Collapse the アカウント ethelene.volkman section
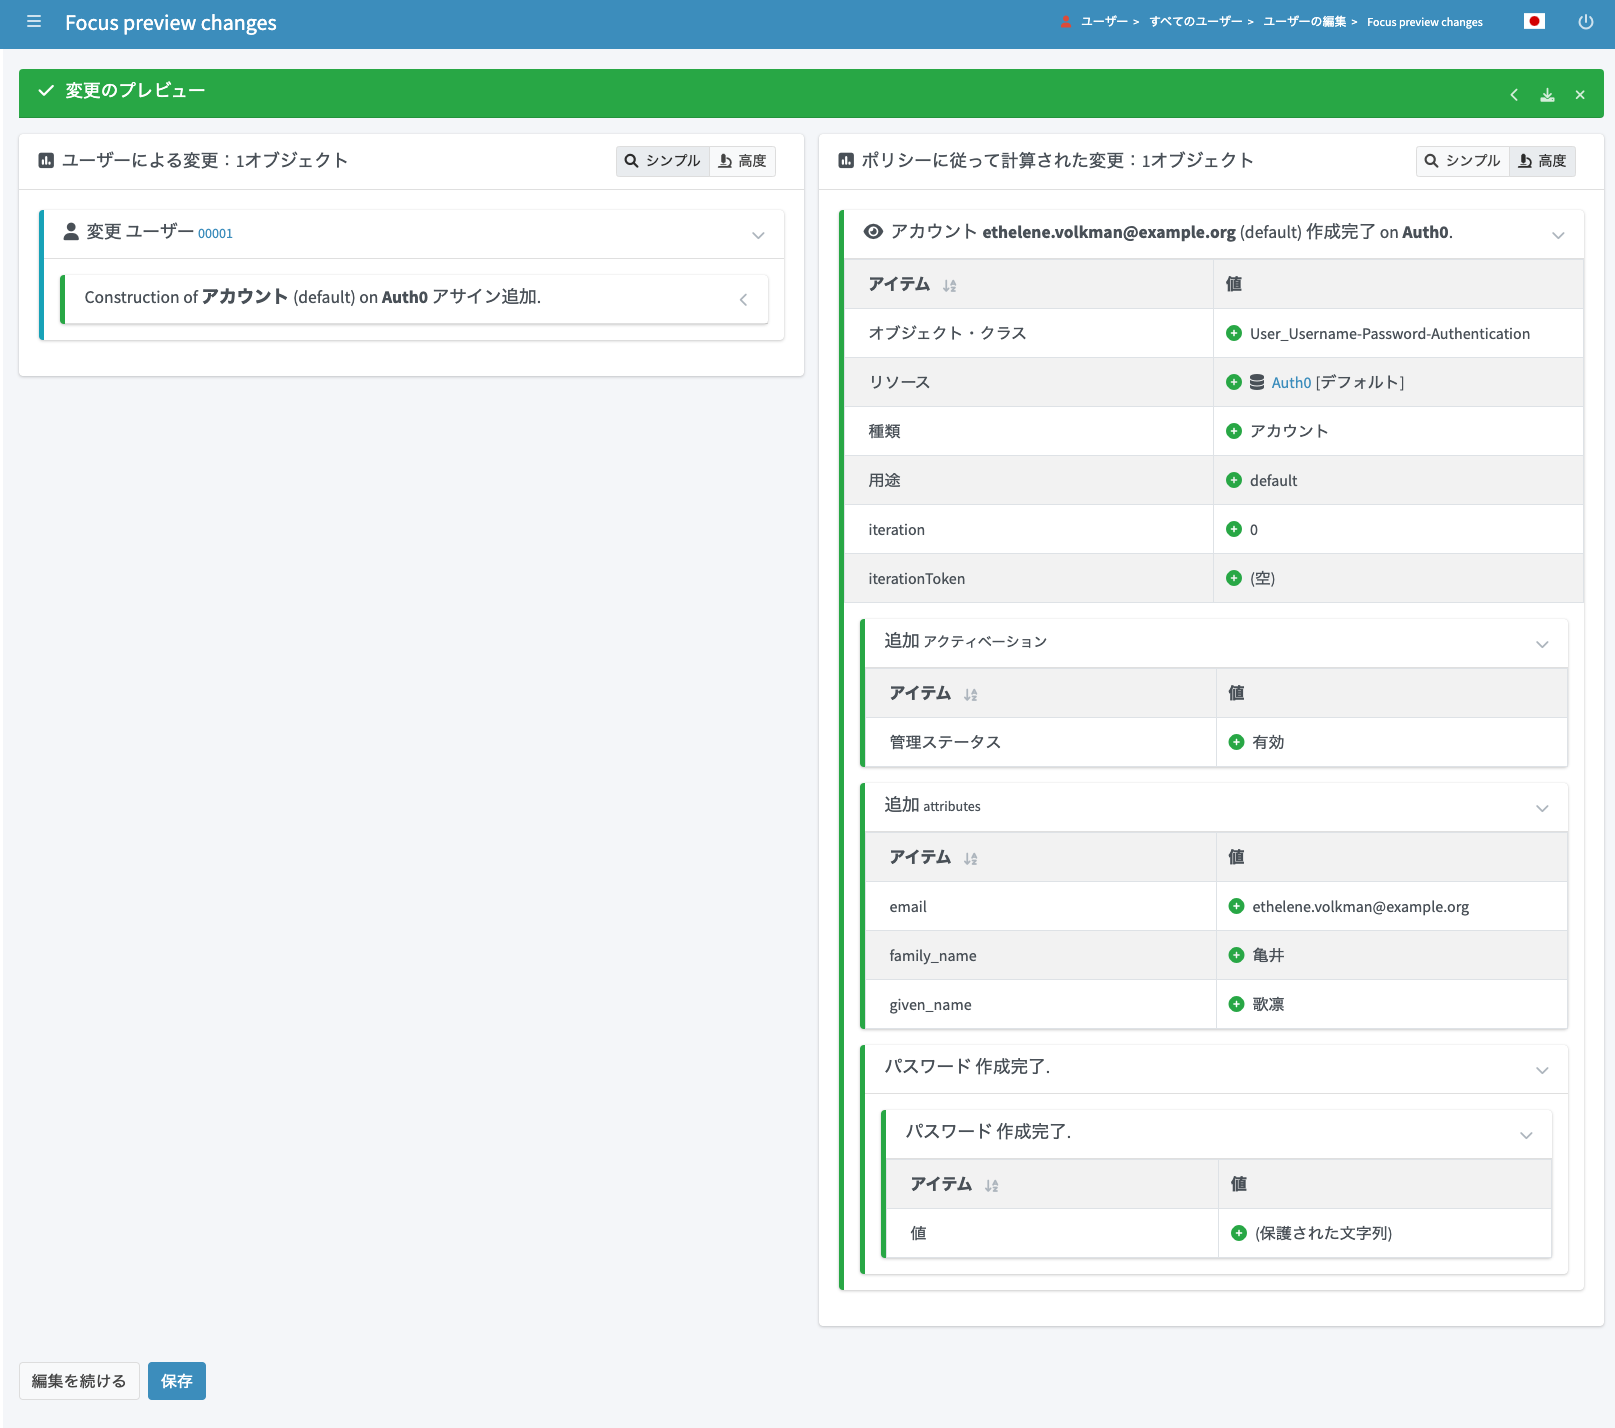Image resolution: width=1615 pixels, height=1428 pixels. 1558,235
